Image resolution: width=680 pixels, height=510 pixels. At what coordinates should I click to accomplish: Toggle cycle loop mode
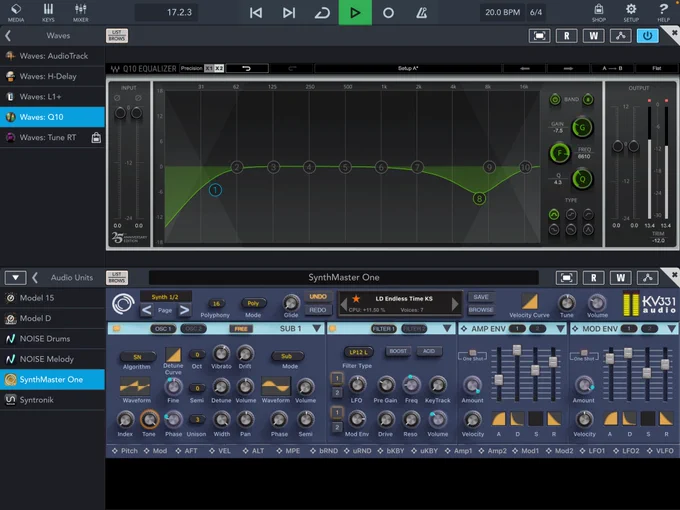(322, 13)
